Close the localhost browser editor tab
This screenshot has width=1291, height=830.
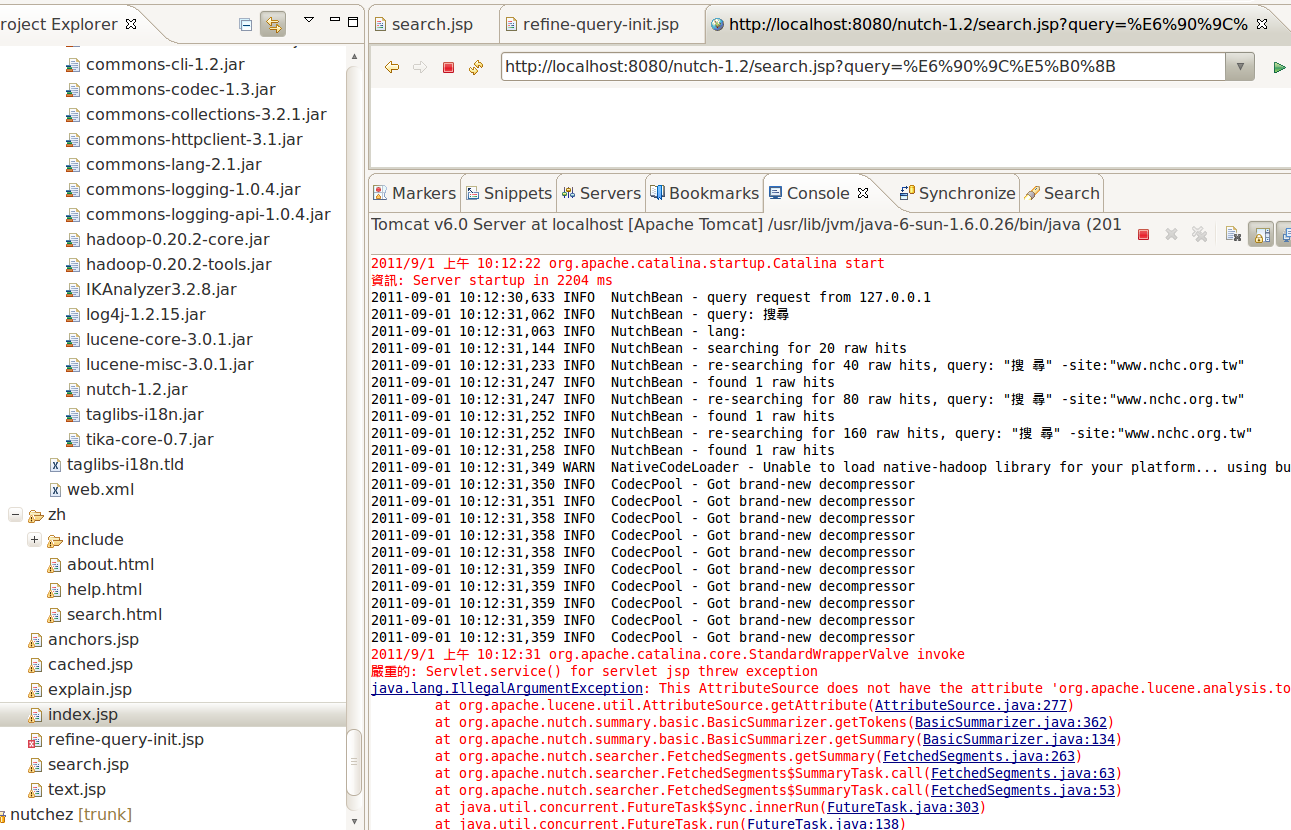click(x=1262, y=24)
